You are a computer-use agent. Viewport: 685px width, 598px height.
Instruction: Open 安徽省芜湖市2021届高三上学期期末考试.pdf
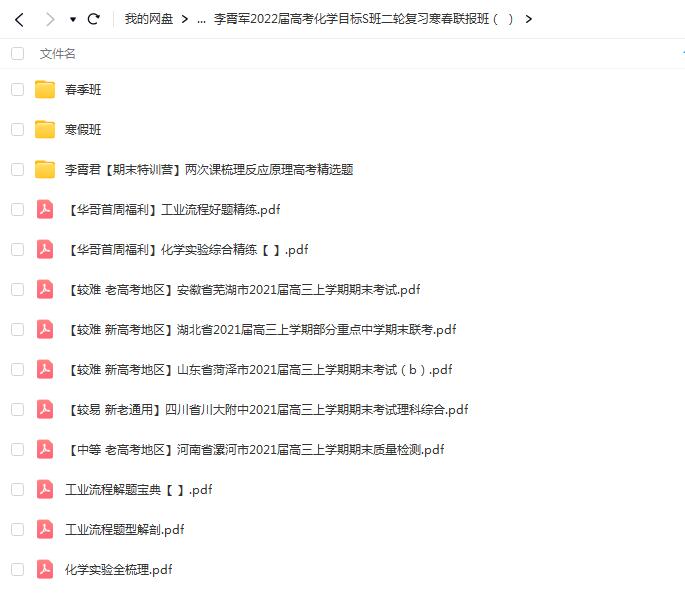point(242,289)
